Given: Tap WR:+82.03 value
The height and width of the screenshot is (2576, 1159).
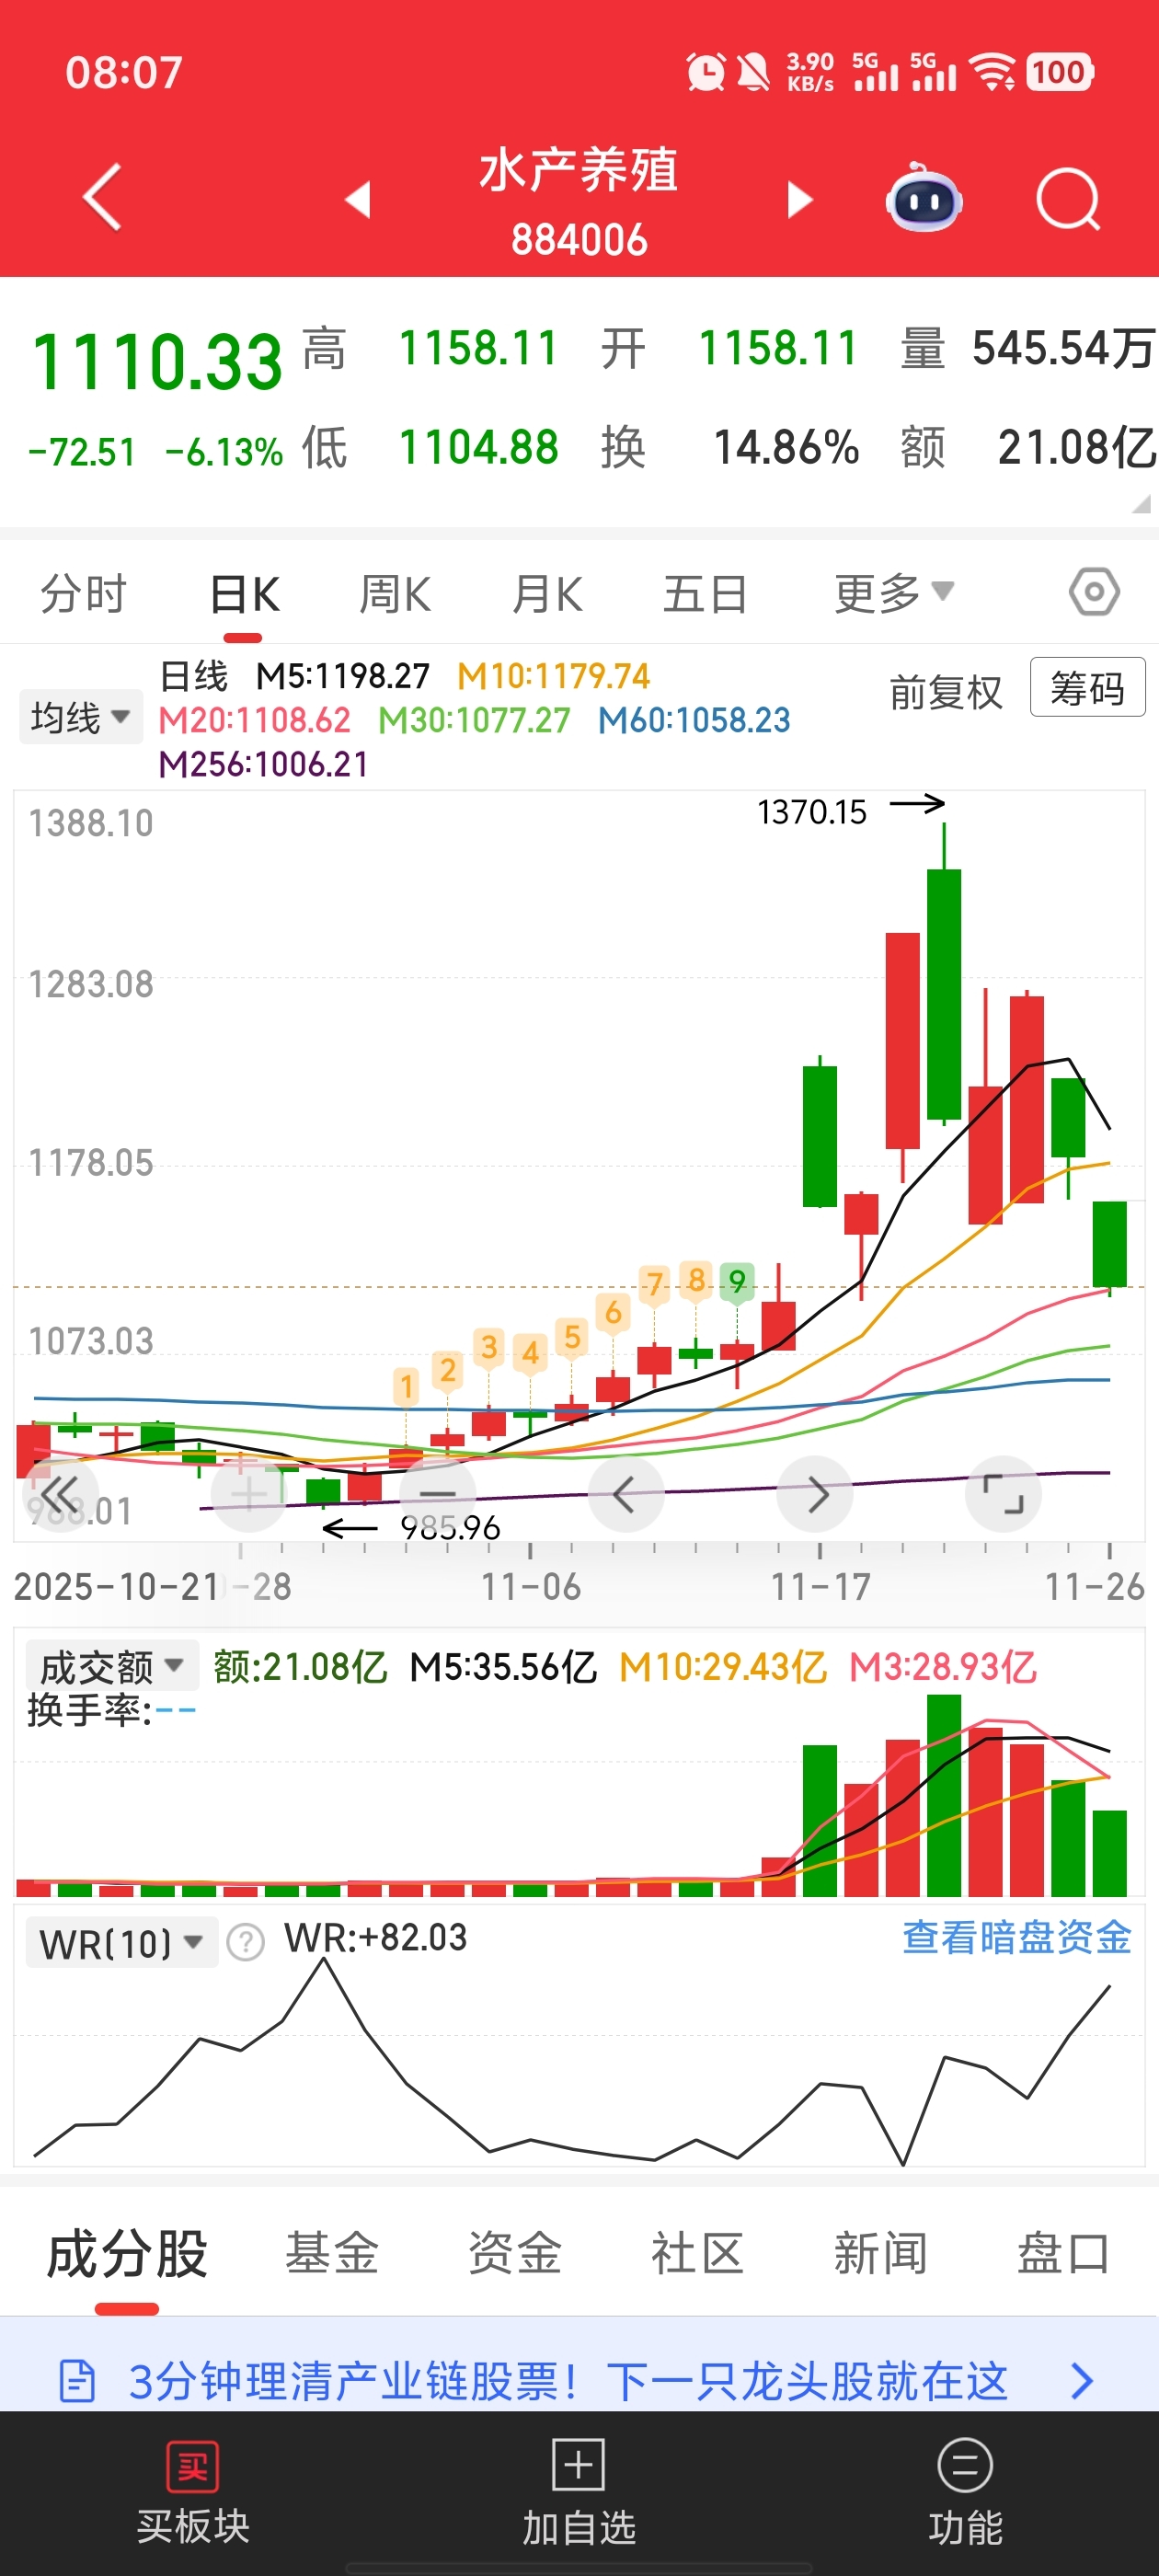Looking at the screenshot, I should pos(376,1937).
